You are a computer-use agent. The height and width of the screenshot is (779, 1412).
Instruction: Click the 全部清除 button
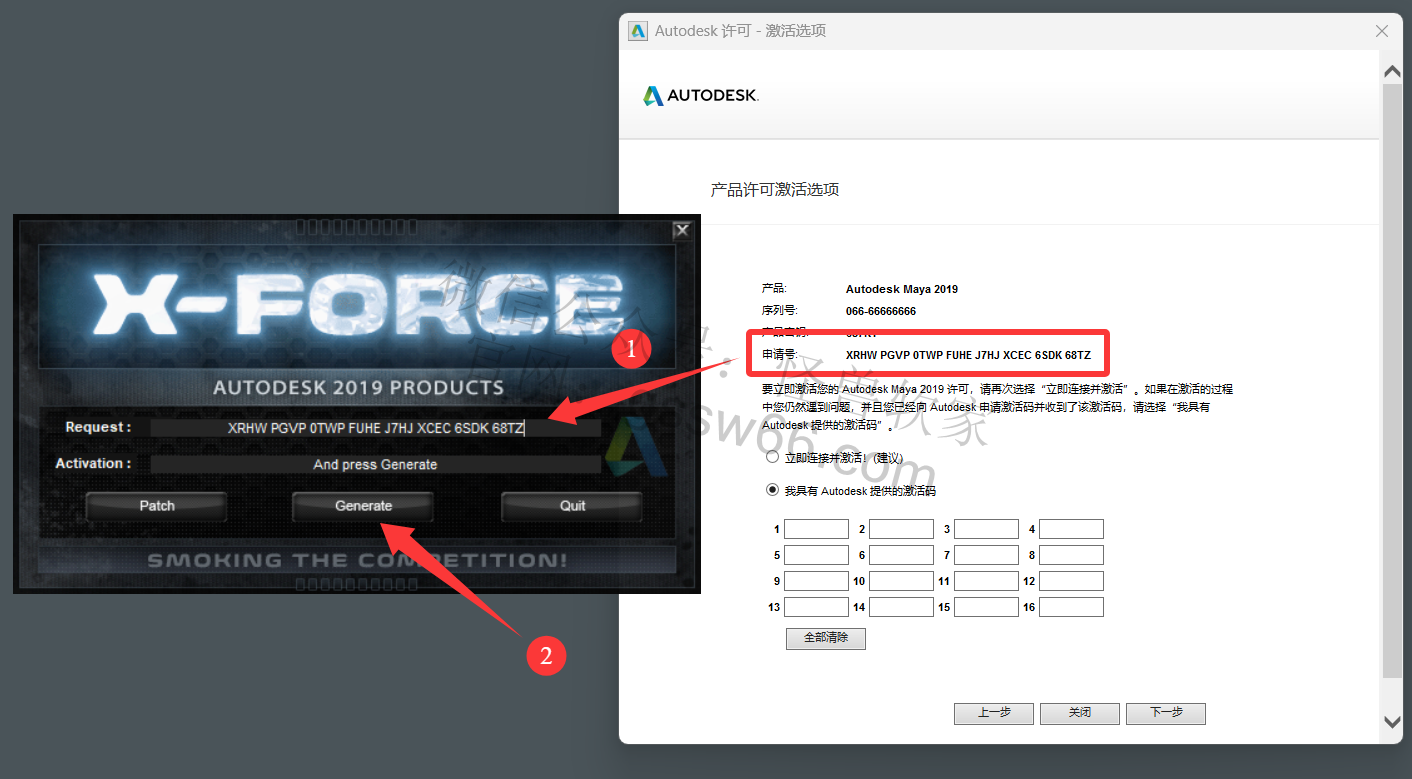(x=826, y=638)
